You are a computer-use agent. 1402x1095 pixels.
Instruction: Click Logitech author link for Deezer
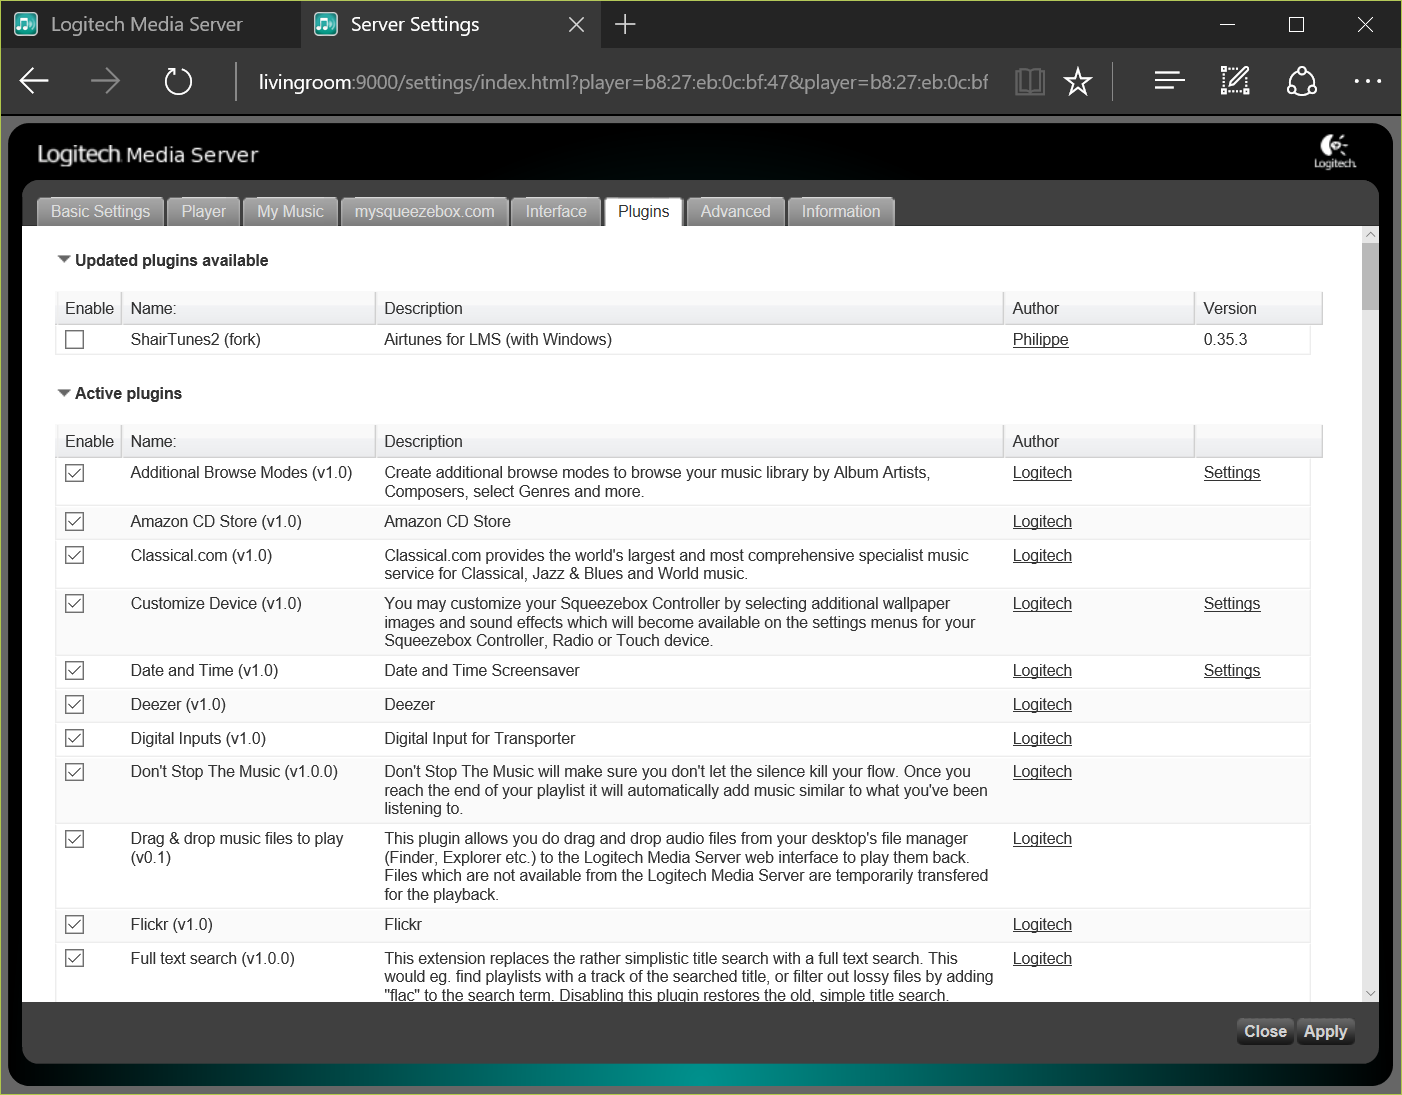(1042, 705)
